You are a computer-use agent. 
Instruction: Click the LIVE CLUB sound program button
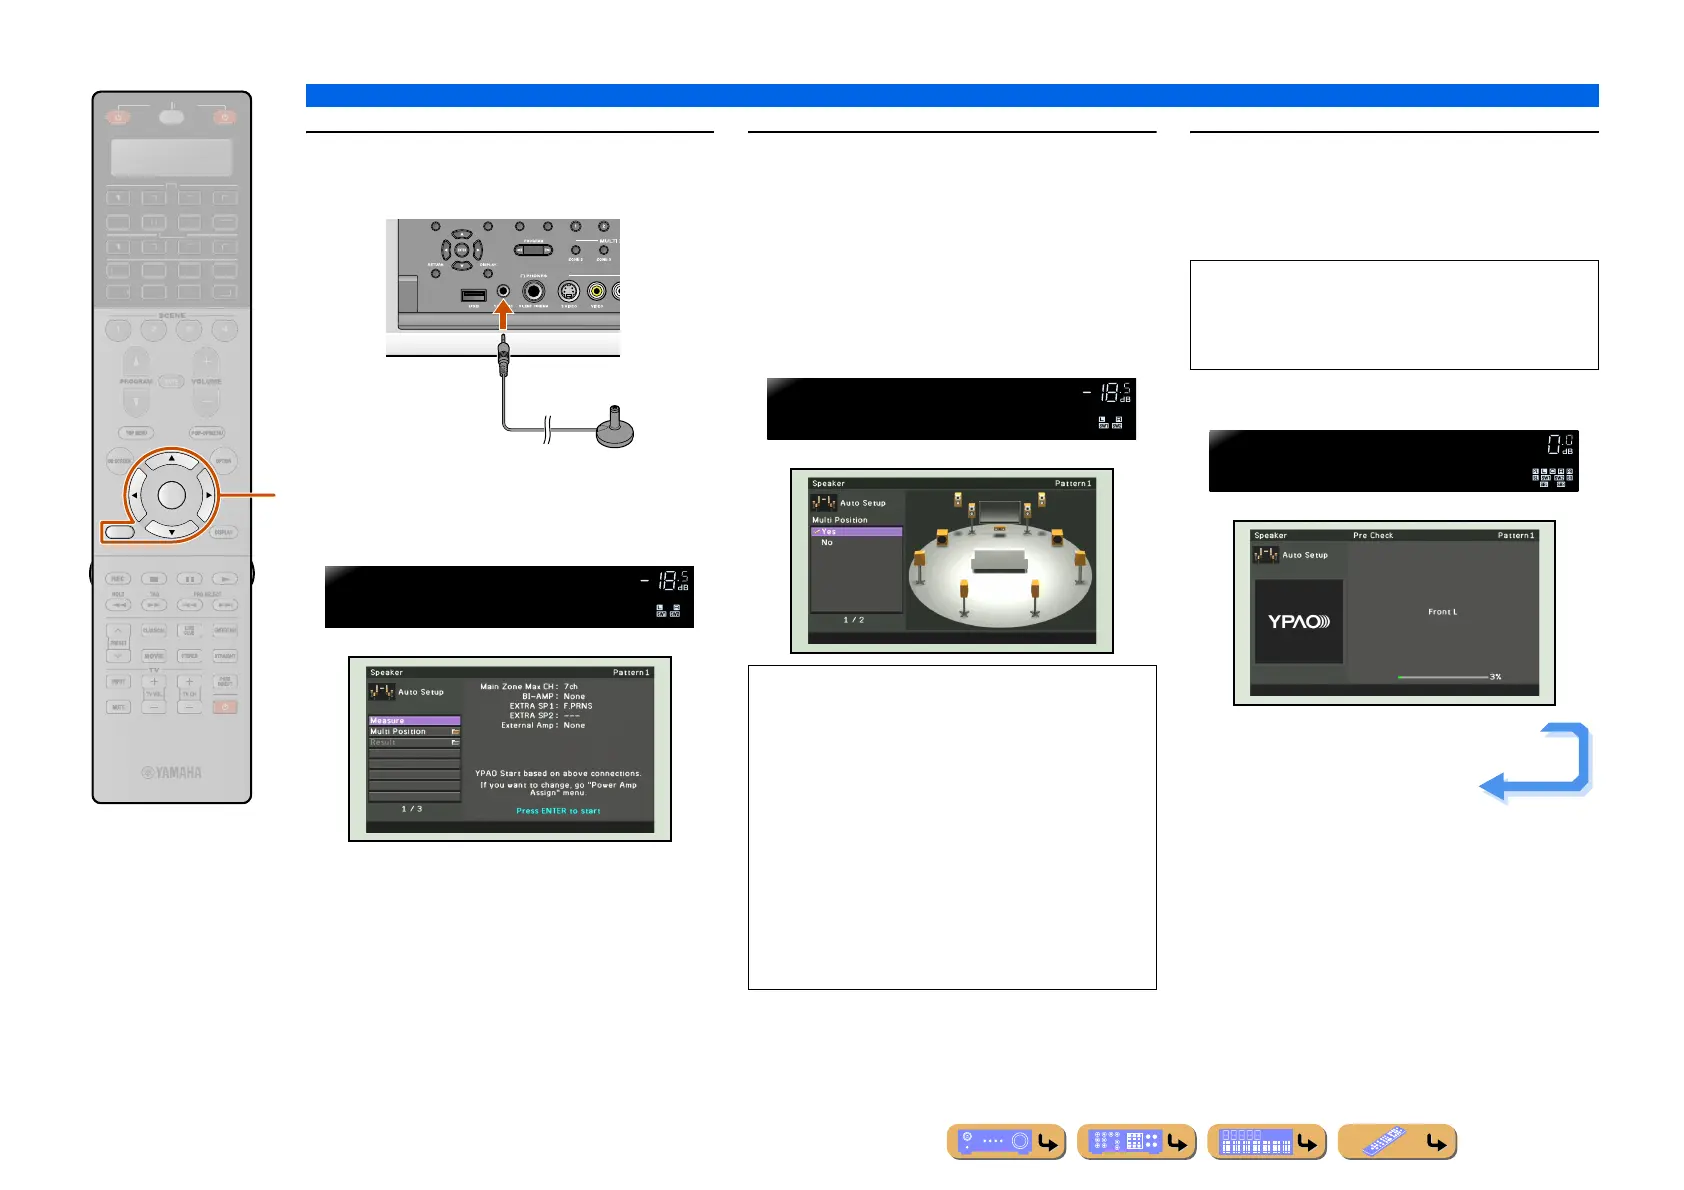tap(190, 631)
